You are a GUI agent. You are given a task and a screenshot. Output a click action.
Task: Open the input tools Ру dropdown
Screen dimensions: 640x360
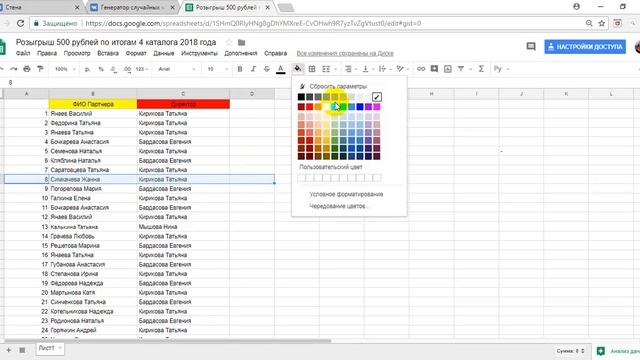coord(501,69)
